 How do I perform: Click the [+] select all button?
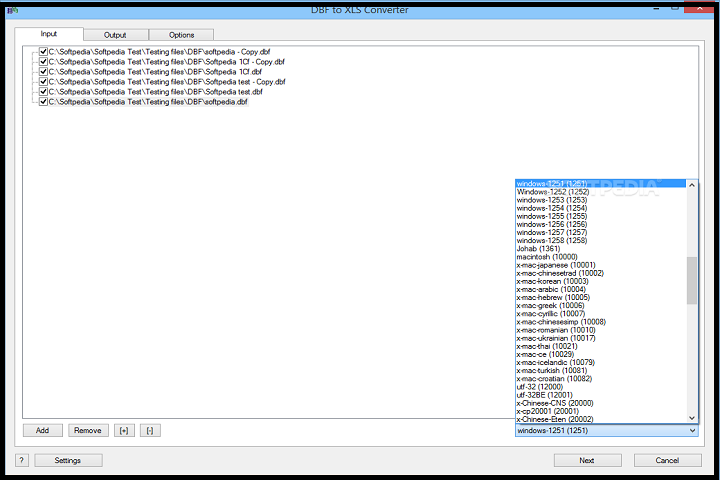[124, 430]
